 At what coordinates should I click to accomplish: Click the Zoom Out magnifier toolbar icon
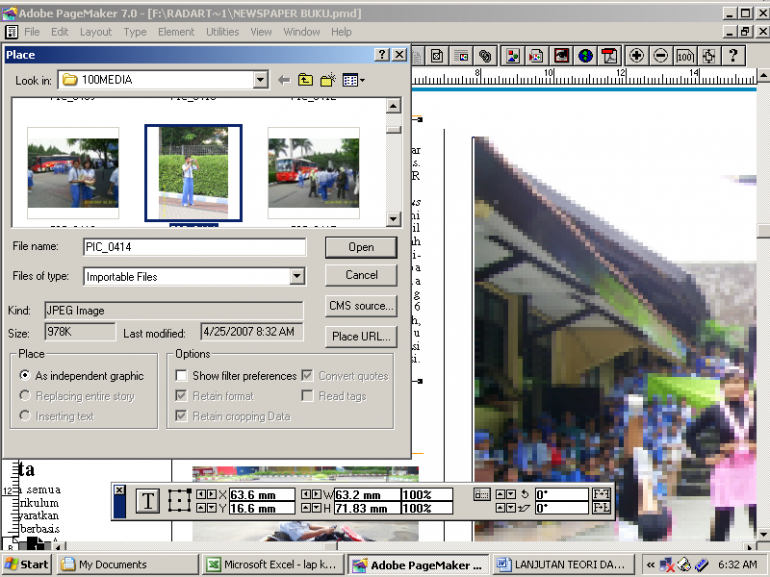pyautogui.click(x=660, y=55)
